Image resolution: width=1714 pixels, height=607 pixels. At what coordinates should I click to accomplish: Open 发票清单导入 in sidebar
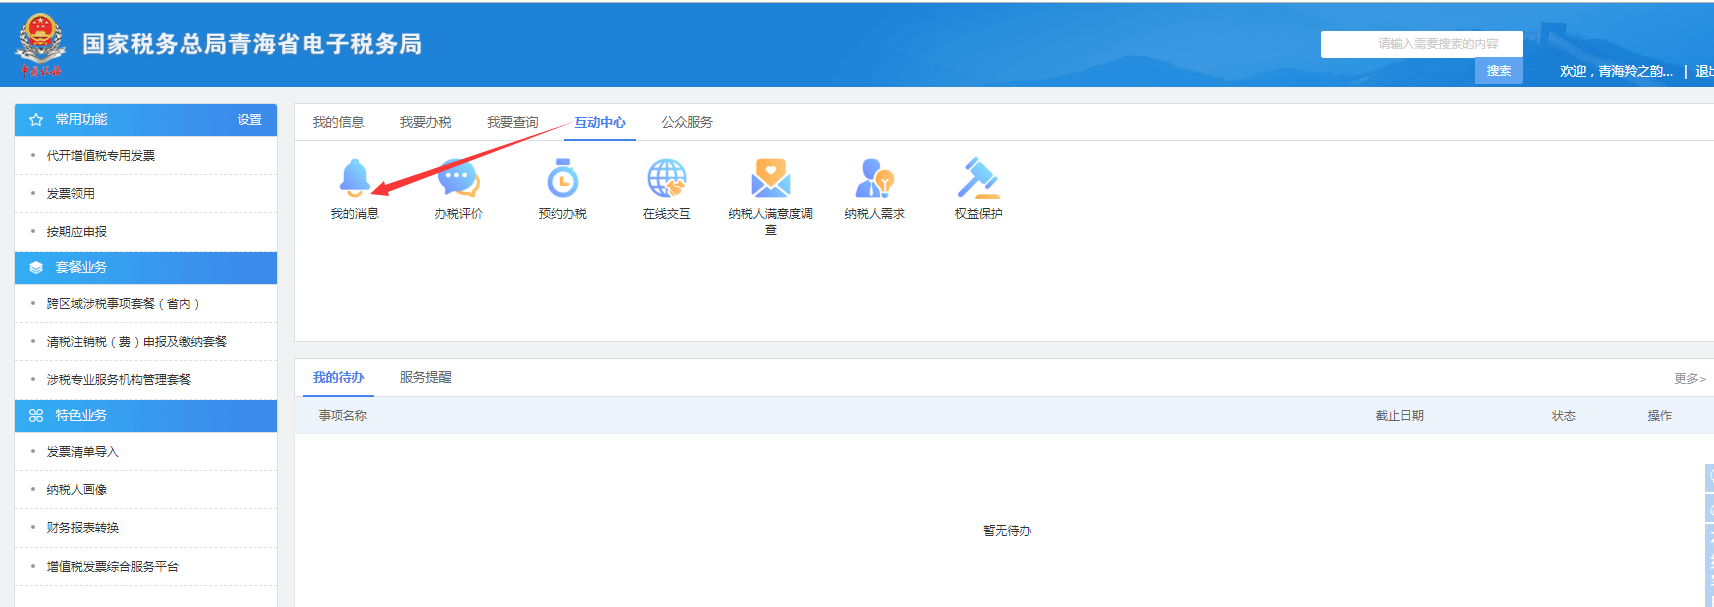pyautogui.click(x=83, y=452)
